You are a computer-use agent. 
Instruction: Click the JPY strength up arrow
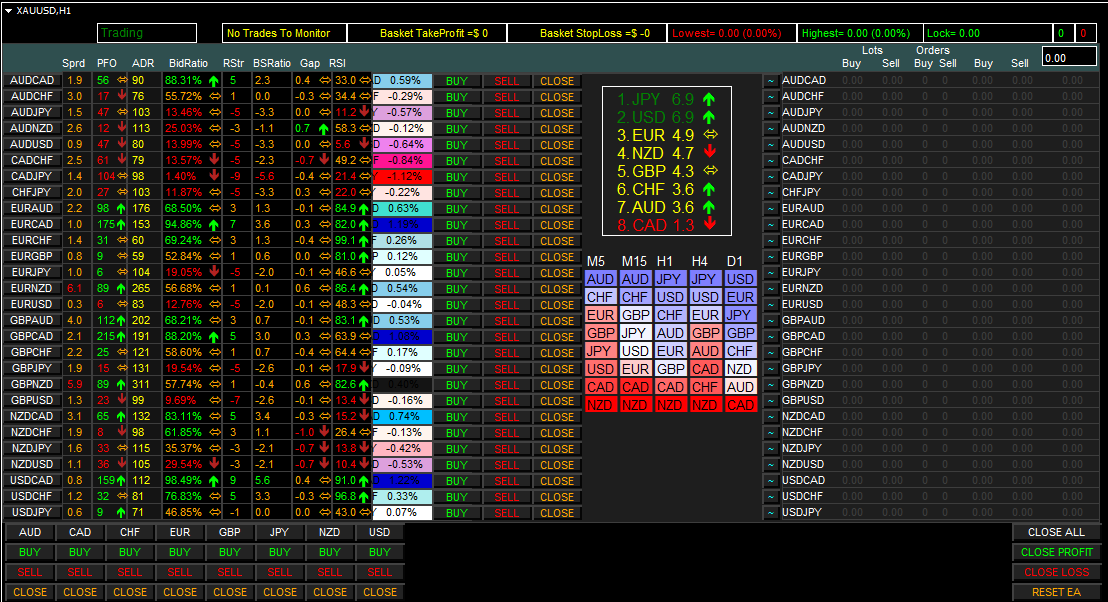709,100
